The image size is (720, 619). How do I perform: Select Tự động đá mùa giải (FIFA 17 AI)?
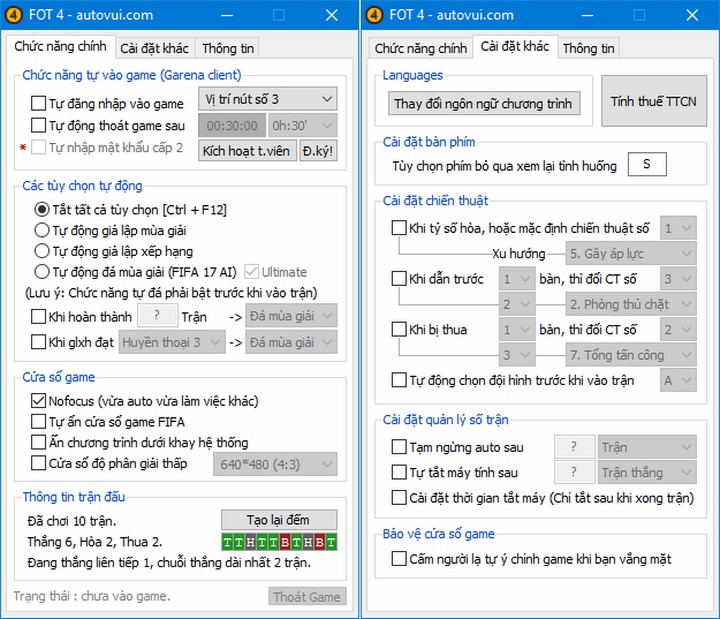pos(42,271)
